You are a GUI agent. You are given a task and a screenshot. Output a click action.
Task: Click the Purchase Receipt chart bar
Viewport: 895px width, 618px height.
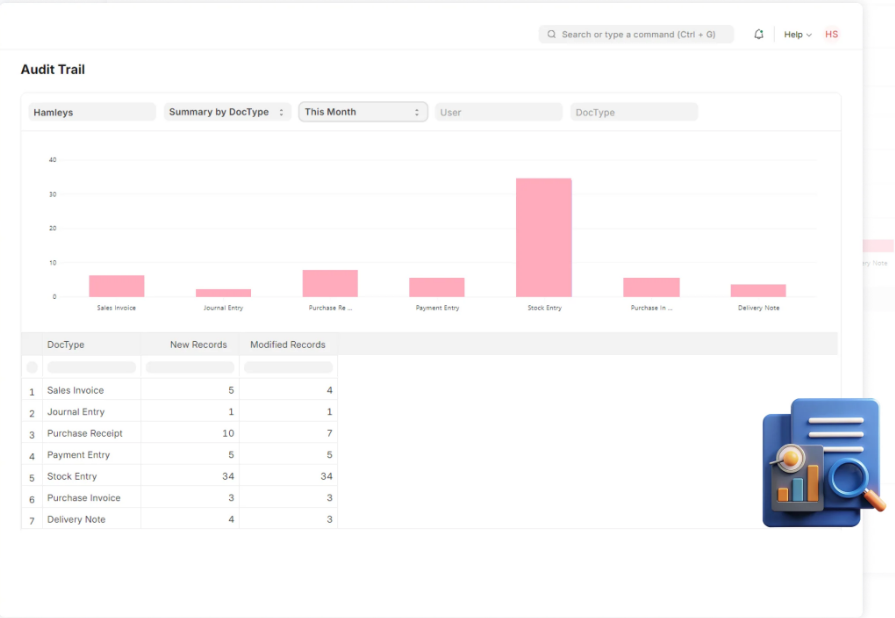coord(330,283)
